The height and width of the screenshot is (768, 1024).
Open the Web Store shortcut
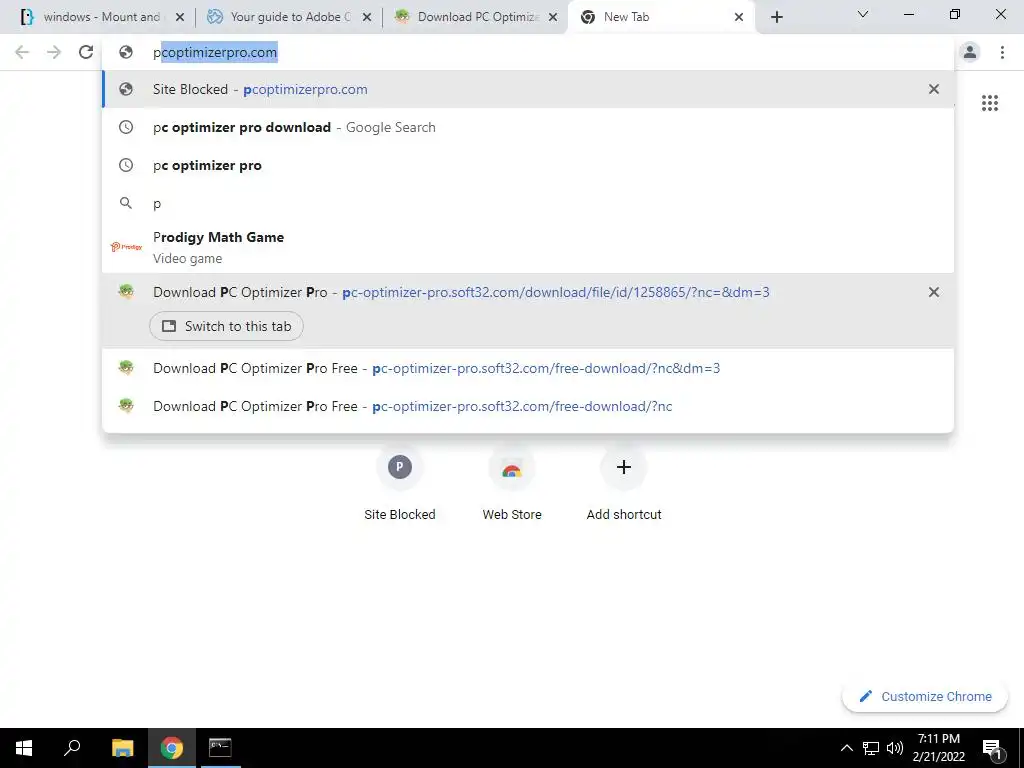click(512, 484)
